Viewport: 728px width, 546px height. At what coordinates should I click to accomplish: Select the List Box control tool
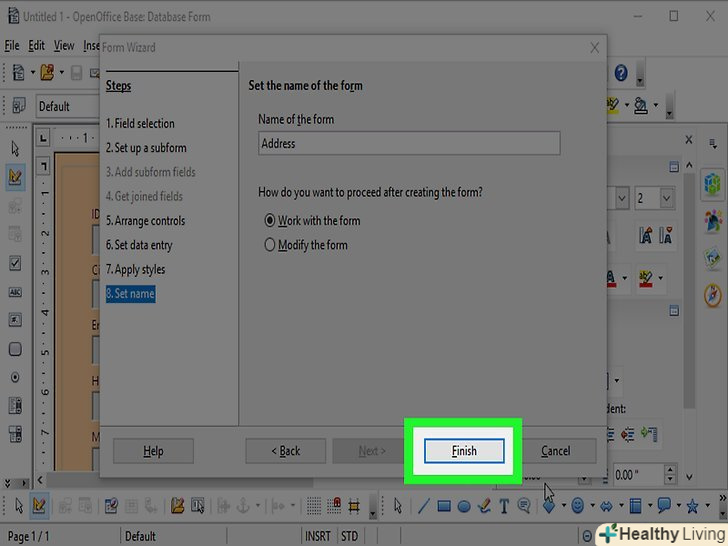point(15,406)
